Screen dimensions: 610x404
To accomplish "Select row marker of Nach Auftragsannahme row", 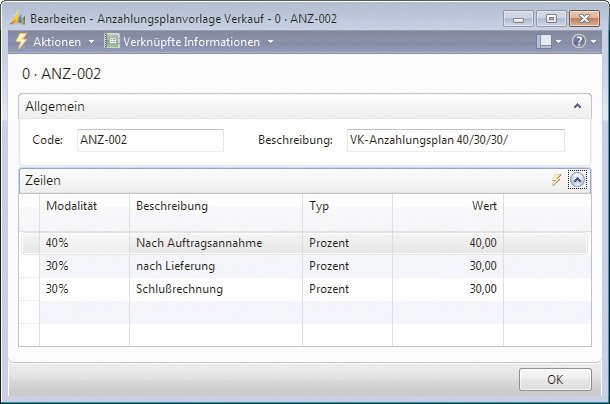I will pyautogui.click(x=30, y=243).
